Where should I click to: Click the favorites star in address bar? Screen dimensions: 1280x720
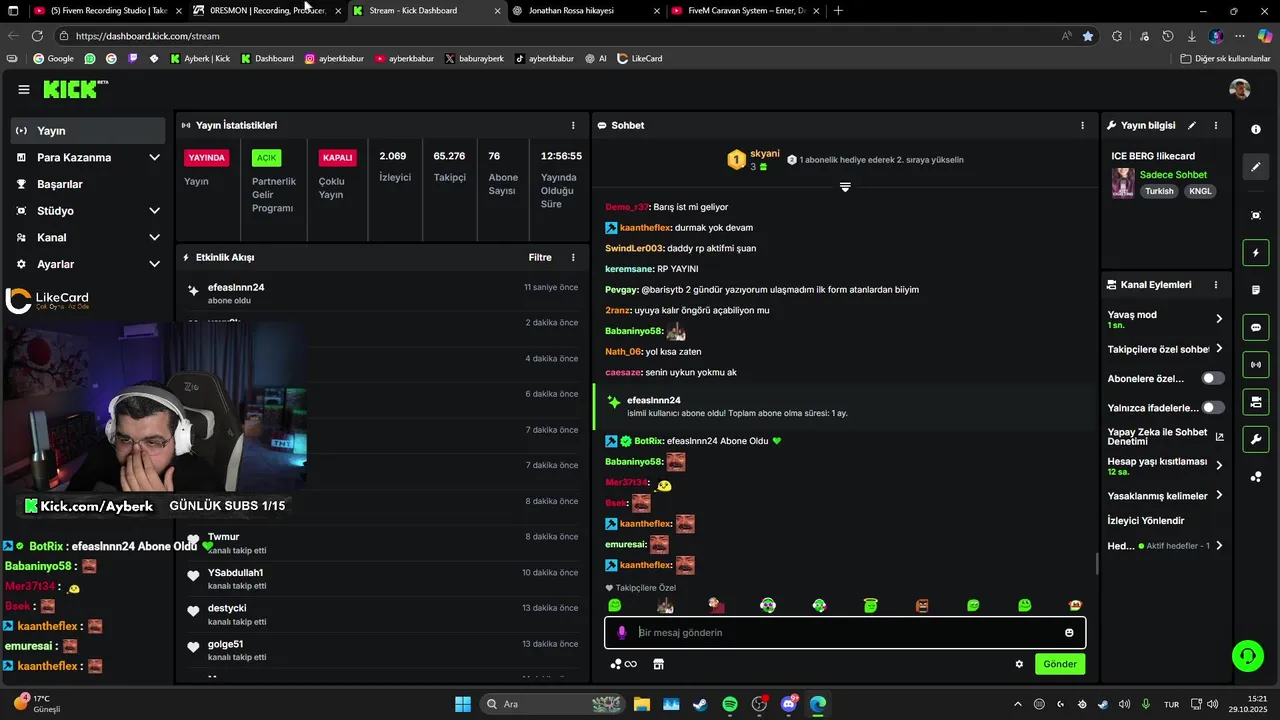pos(1088,36)
